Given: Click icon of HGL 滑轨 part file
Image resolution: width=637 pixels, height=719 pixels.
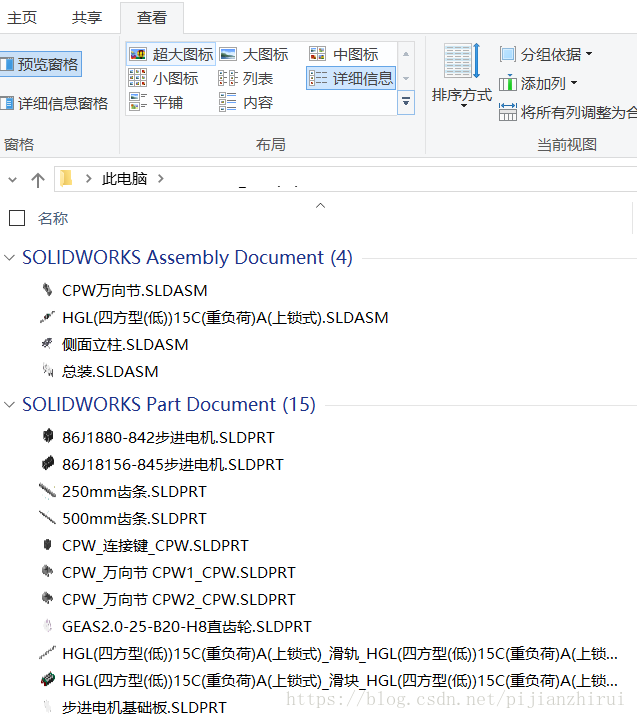Looking at the screenshot, I should [x=47, y=653].
